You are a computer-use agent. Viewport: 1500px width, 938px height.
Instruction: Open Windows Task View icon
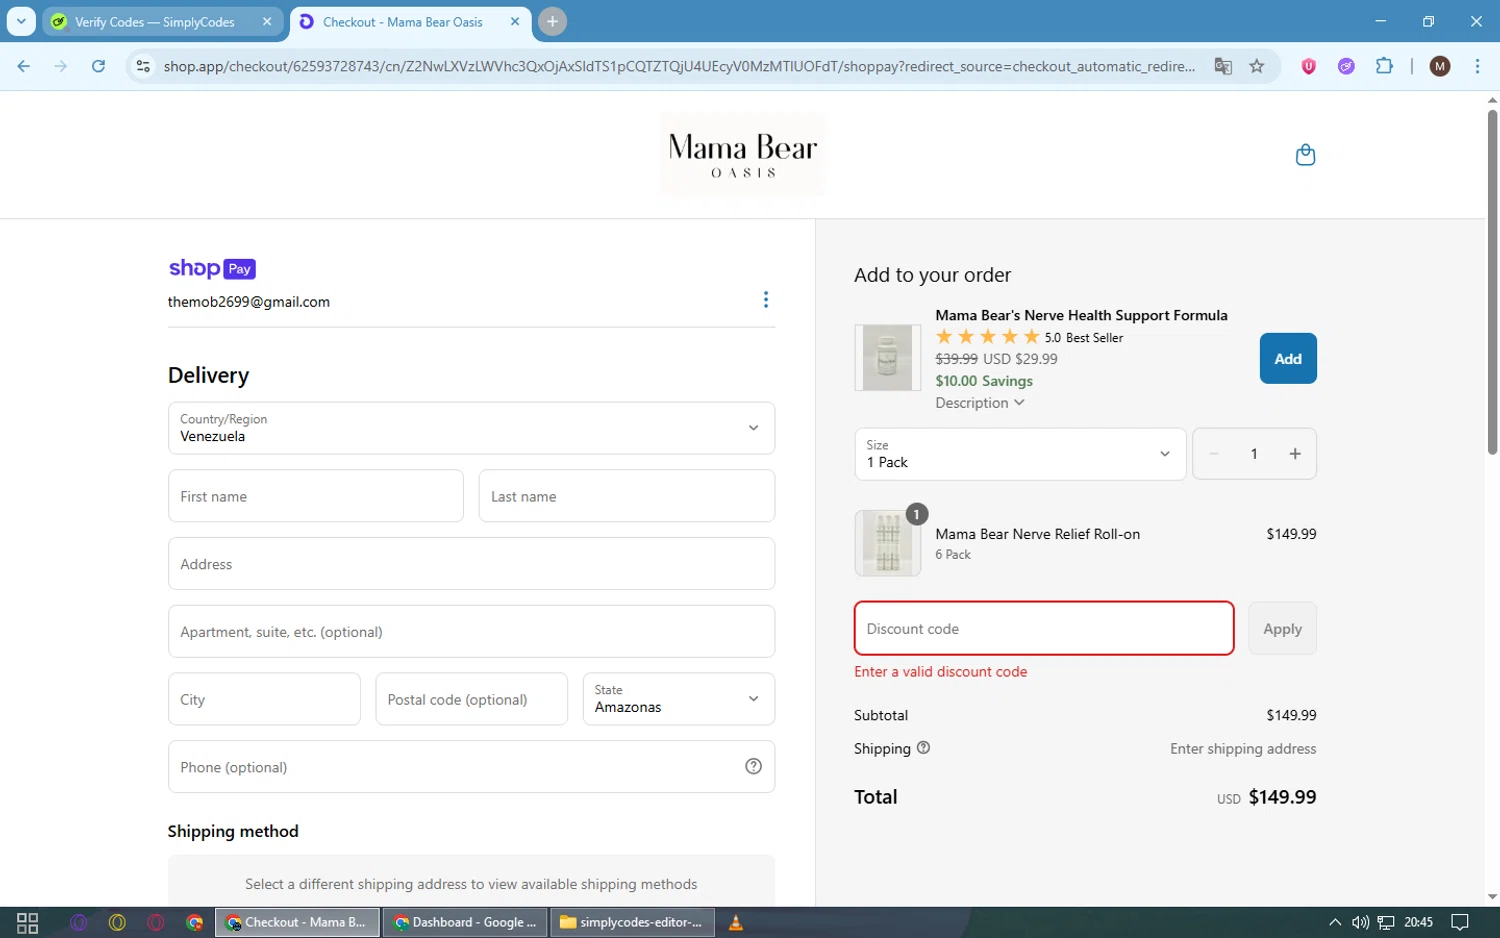tap(28, 922)
